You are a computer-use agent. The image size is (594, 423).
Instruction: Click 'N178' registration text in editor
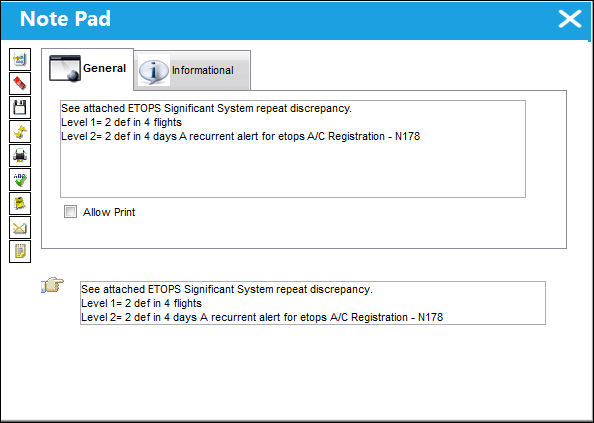tap(408, 136)
